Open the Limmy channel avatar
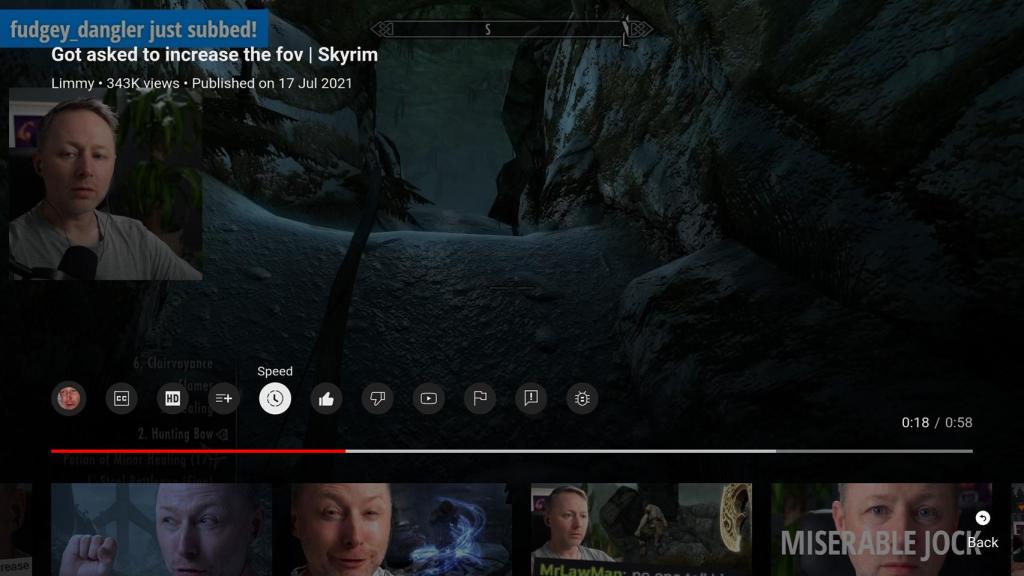This screenshot has width=1024, height=576. pos(70,398)
